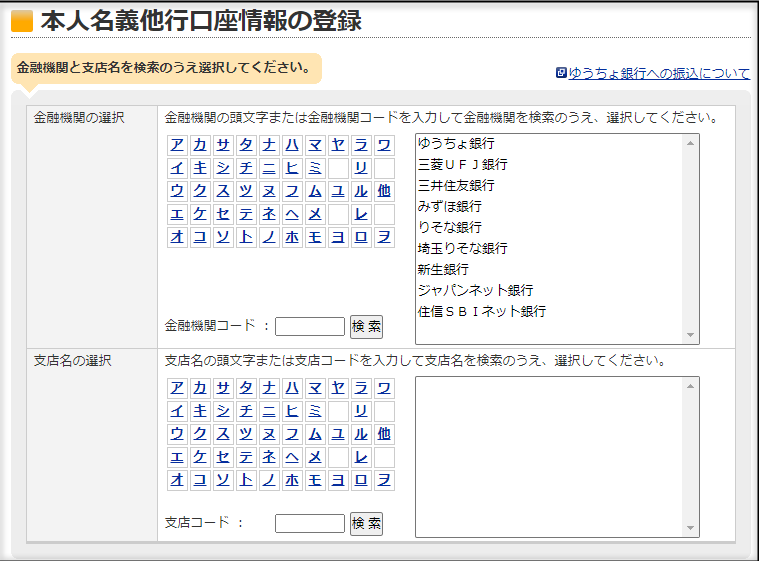The image size is (759, 561).
Task: Select kana ホ in the branch kana grid
Action: (x=292, y=480)
